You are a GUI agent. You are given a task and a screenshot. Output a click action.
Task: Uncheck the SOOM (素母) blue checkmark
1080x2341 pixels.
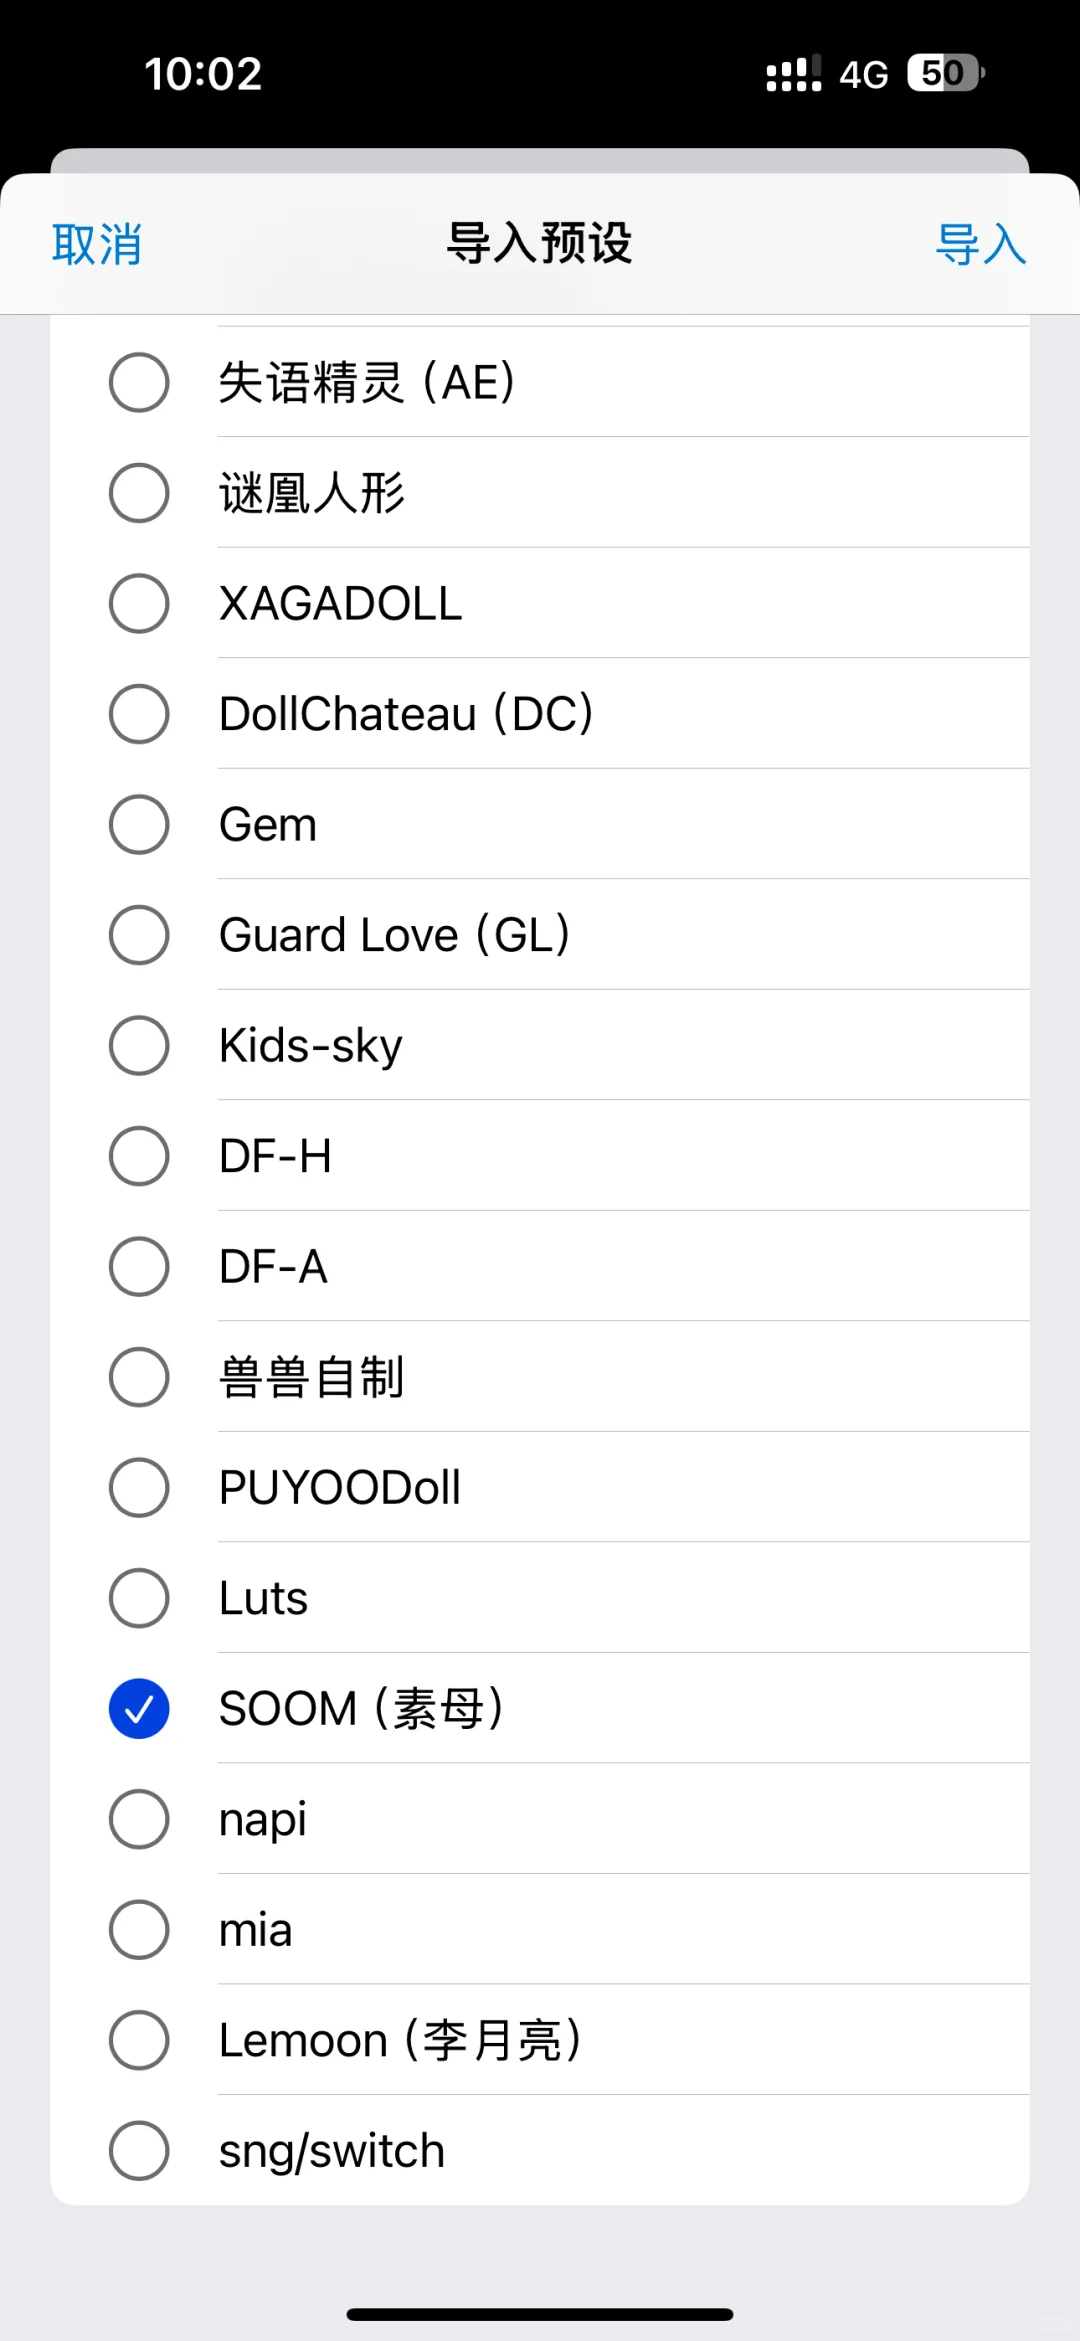tap(139, 1708)
